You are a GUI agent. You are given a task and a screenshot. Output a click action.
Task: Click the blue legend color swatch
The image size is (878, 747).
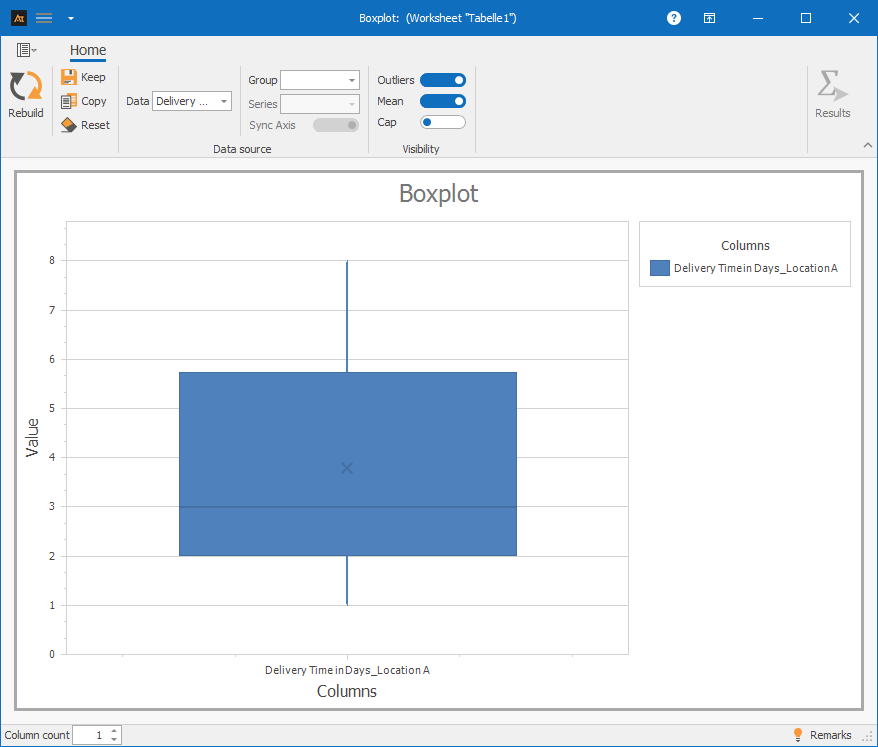point(659,268)
